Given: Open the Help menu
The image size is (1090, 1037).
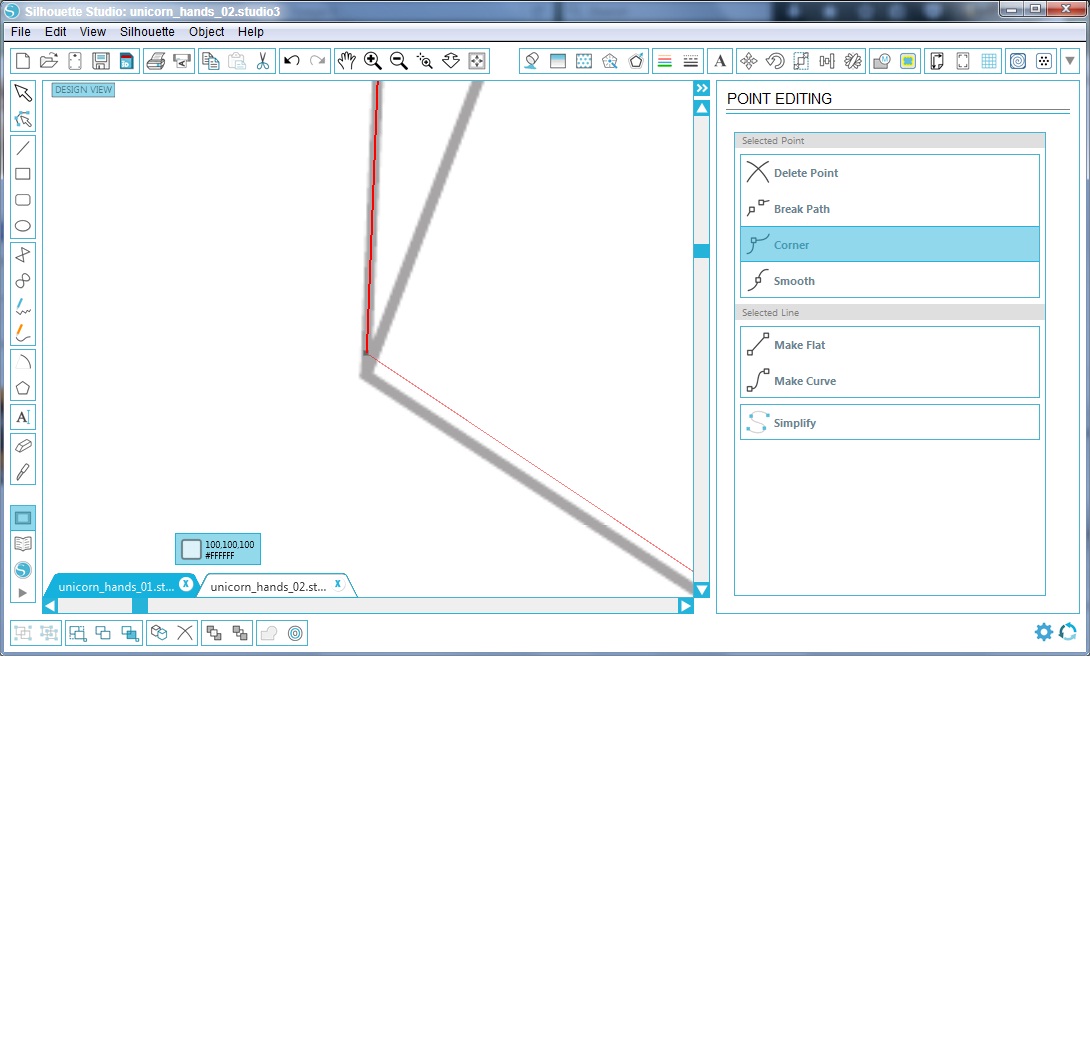Looking at the screenshot, I should coord(251,32).
